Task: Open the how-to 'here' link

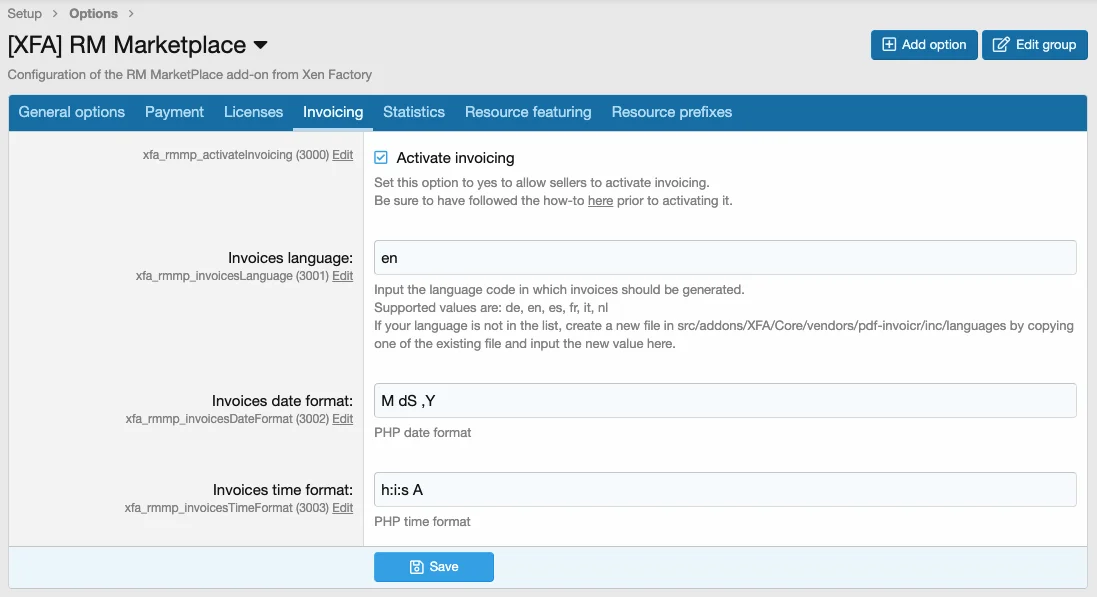Action: pyautogui.click(x=600, y=201)
